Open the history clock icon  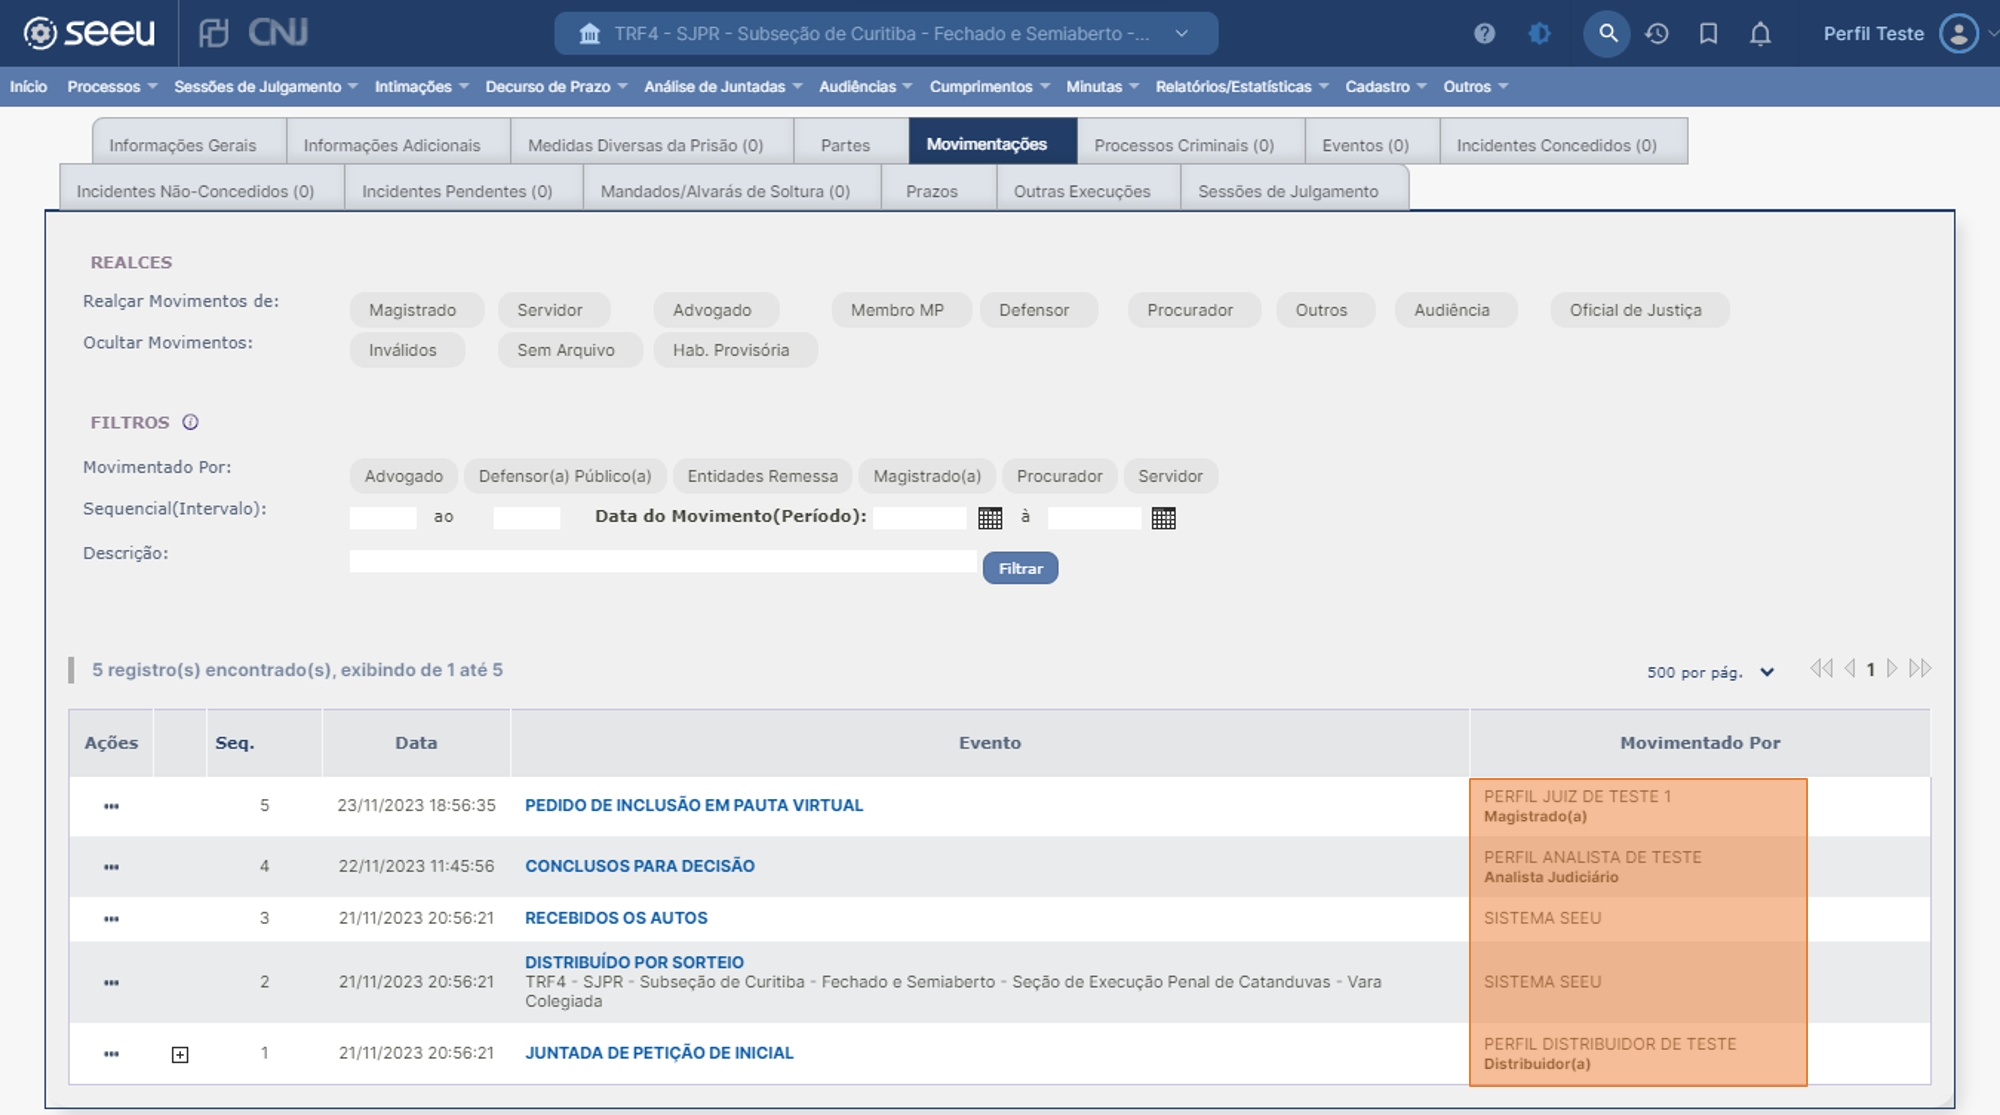[1657, 34]
